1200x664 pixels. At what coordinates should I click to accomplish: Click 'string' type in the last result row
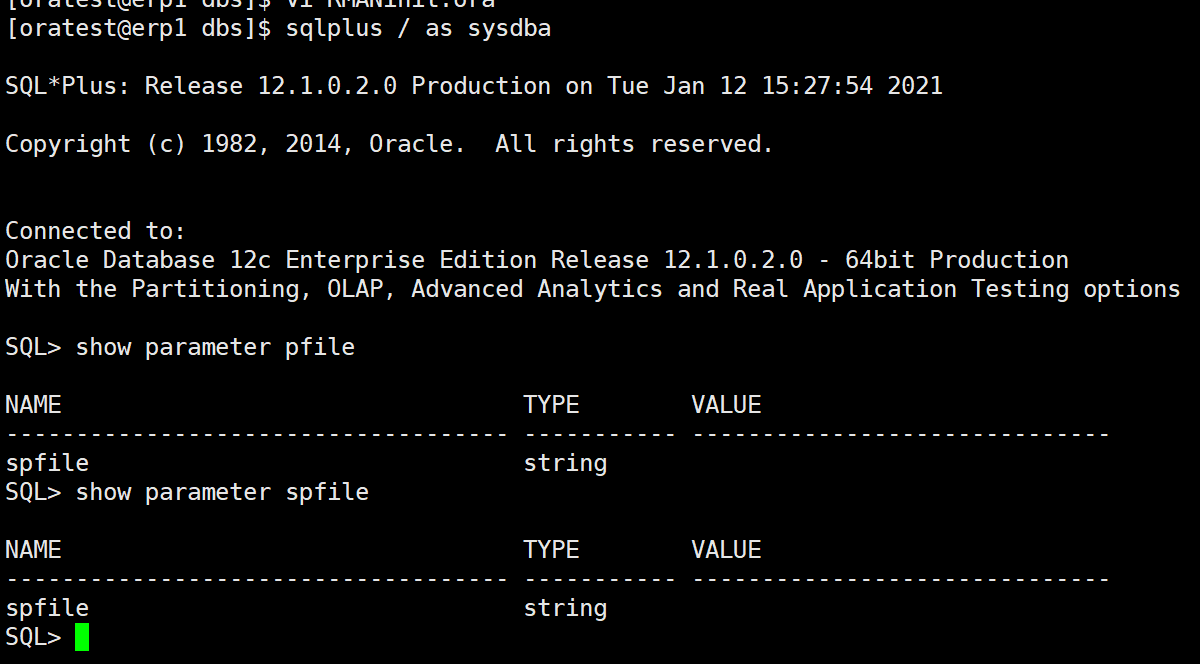point(565,608)
